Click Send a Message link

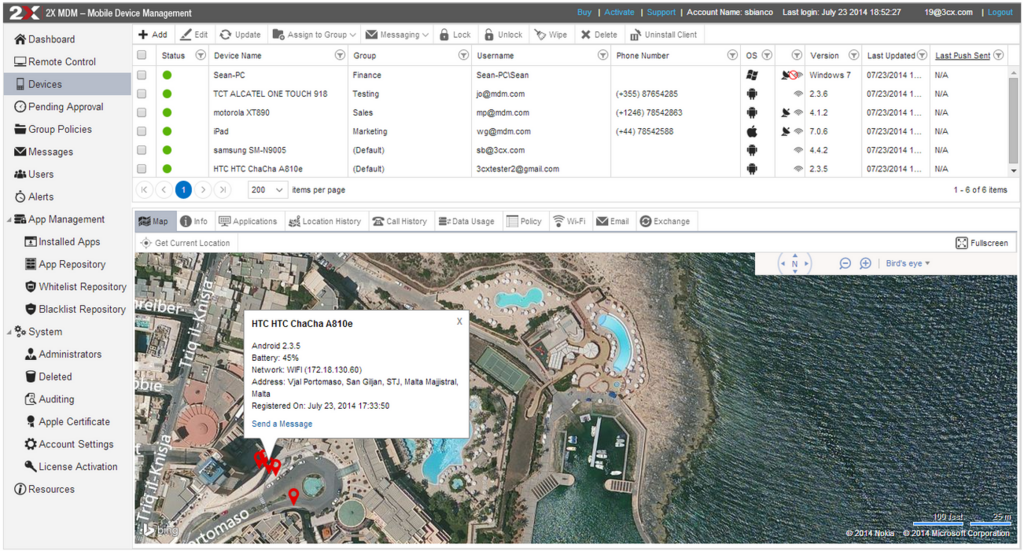281,424
